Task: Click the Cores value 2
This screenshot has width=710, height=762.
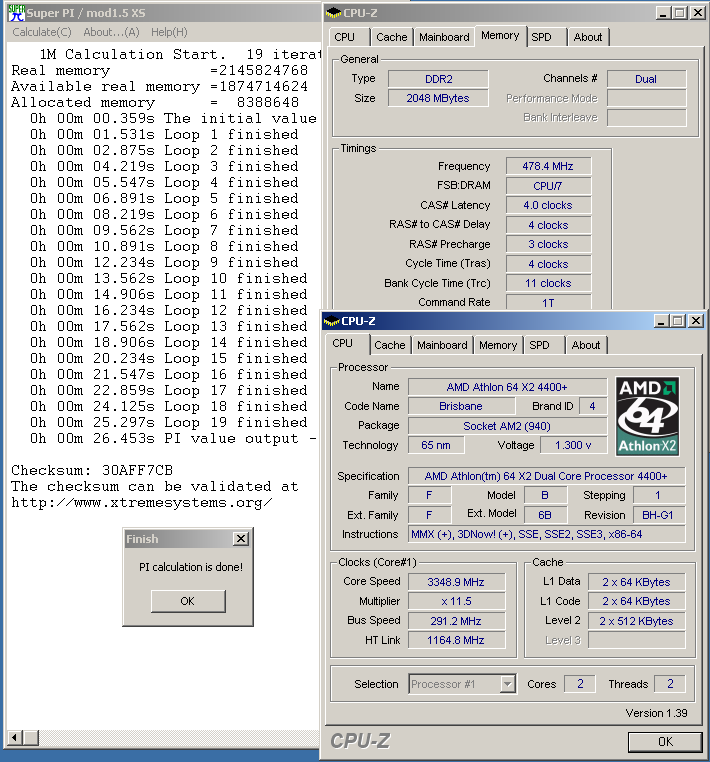Action: pyautogui.click(x=580, y=684)
